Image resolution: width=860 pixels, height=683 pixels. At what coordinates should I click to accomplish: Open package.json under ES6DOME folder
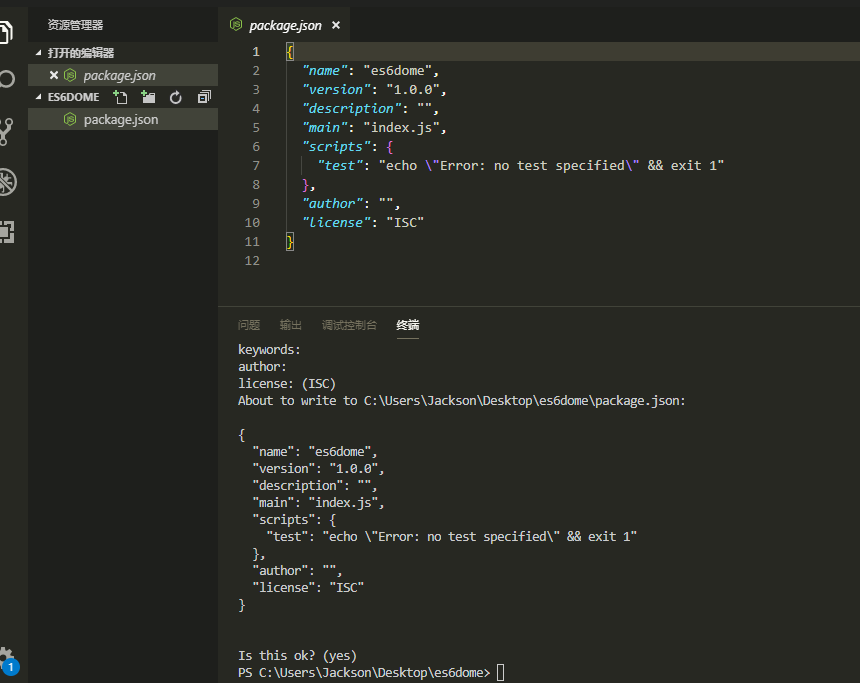123,119
